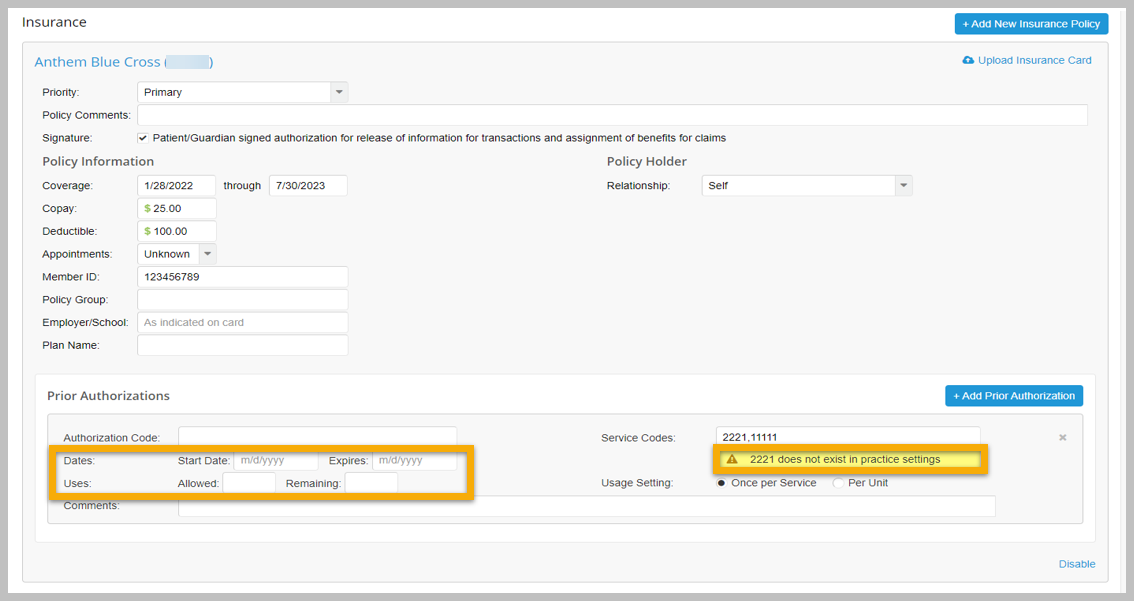
Task: Click the Expires date field
Action: click(x=414, y=461)
